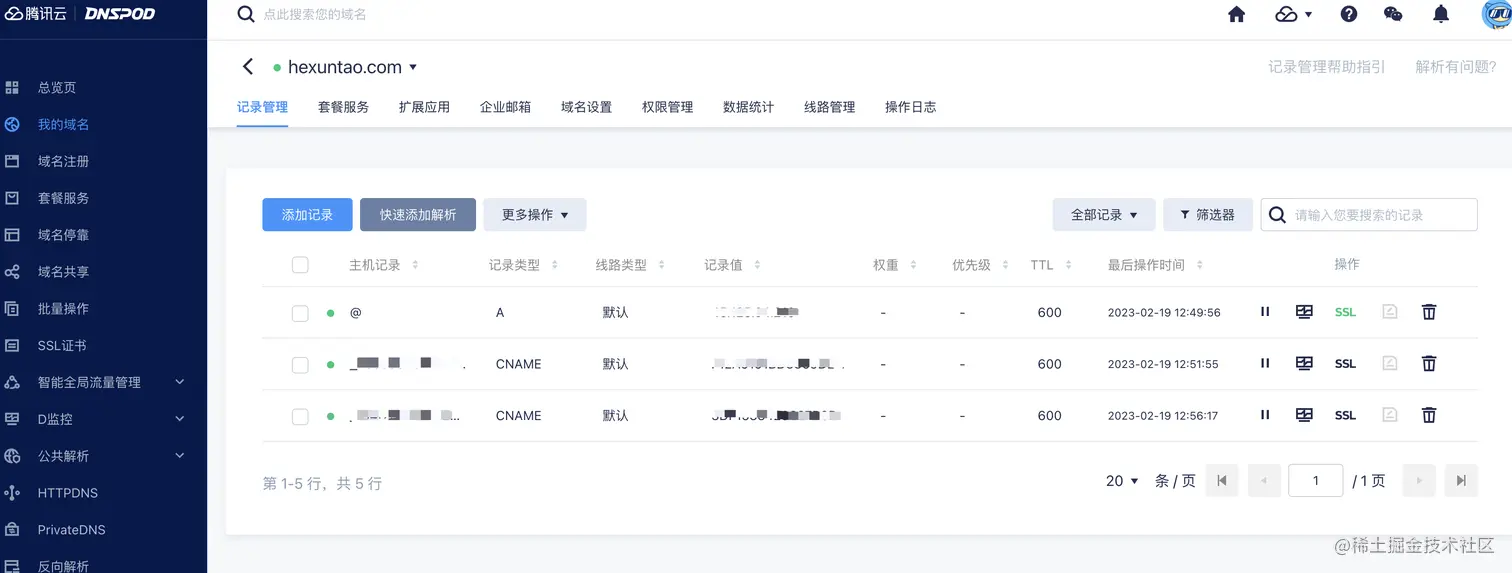Open the help question mark icon
1512x573 pixels.
[x=1349, y=14]
